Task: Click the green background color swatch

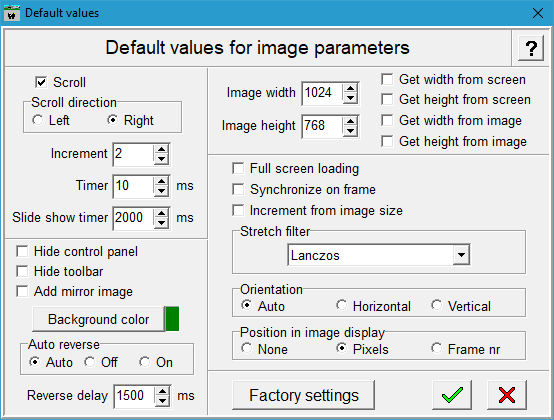Action: click(172, 319)
